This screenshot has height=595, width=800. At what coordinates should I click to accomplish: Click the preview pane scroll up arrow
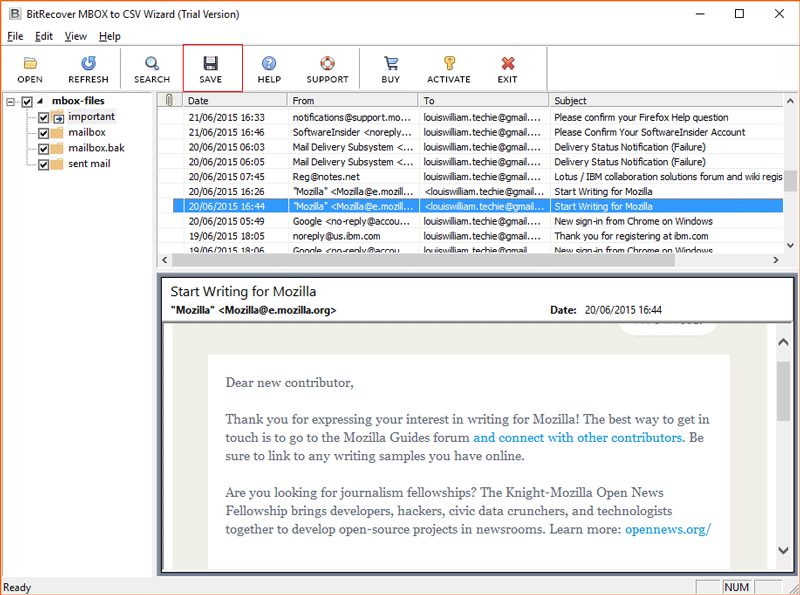tap(783, 342)
